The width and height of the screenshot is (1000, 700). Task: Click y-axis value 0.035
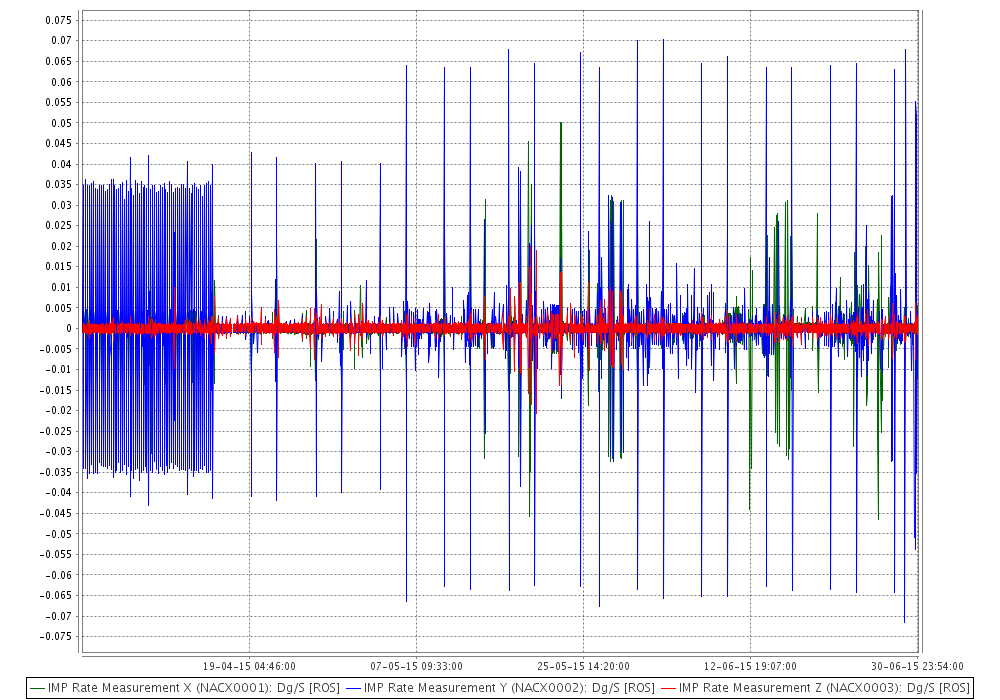coord(59,185)
